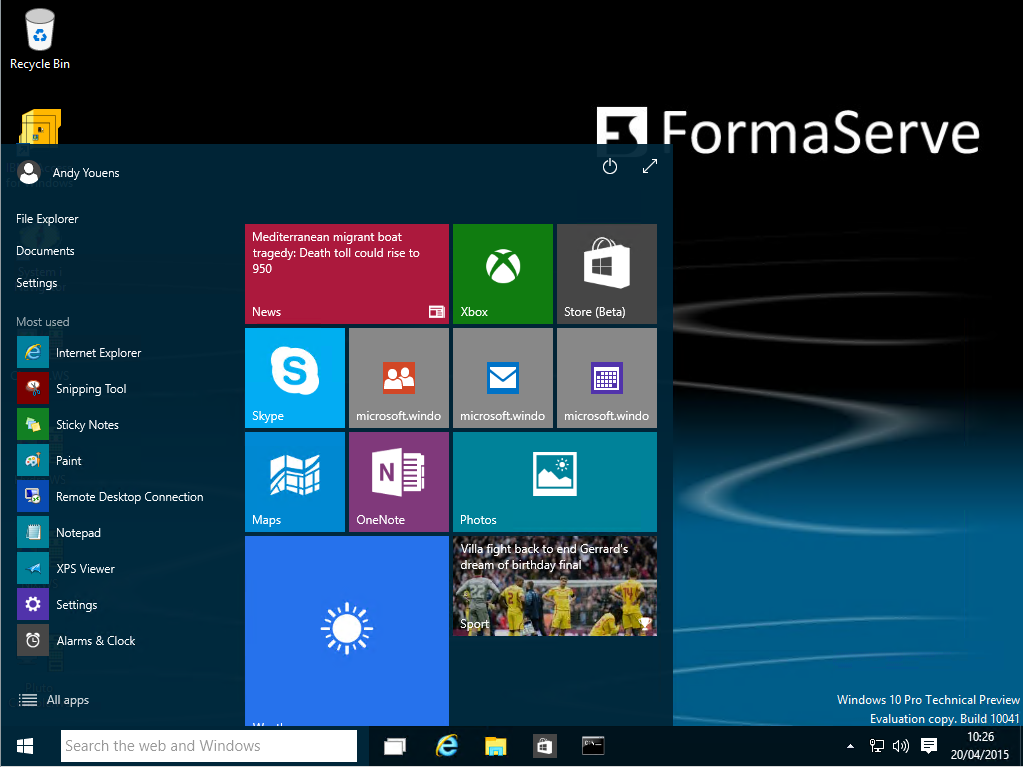Open Remote Desktop Connection
This screenshot has height=767, width=1023.
[x=128, y=497]
